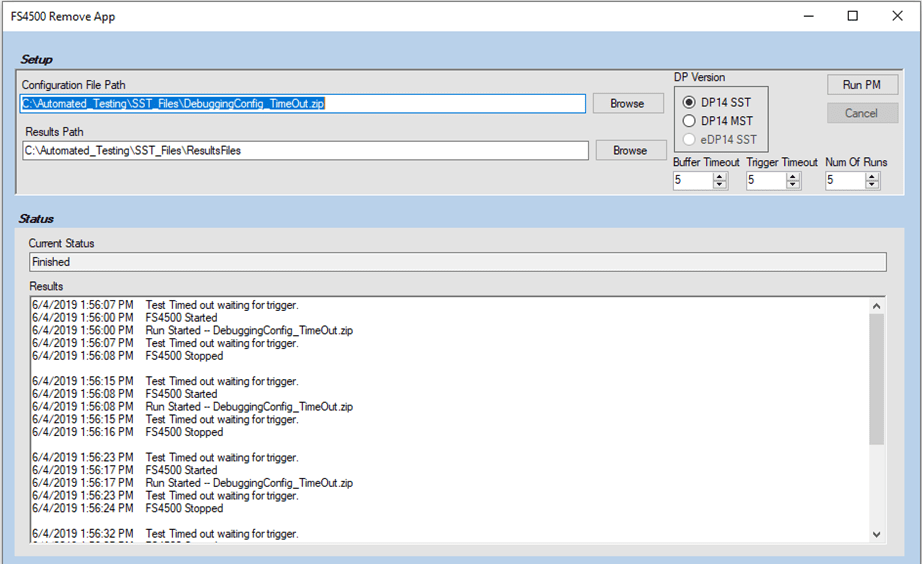
Task: Increase the Buffer Timeout value
Action: click(720, 176)
